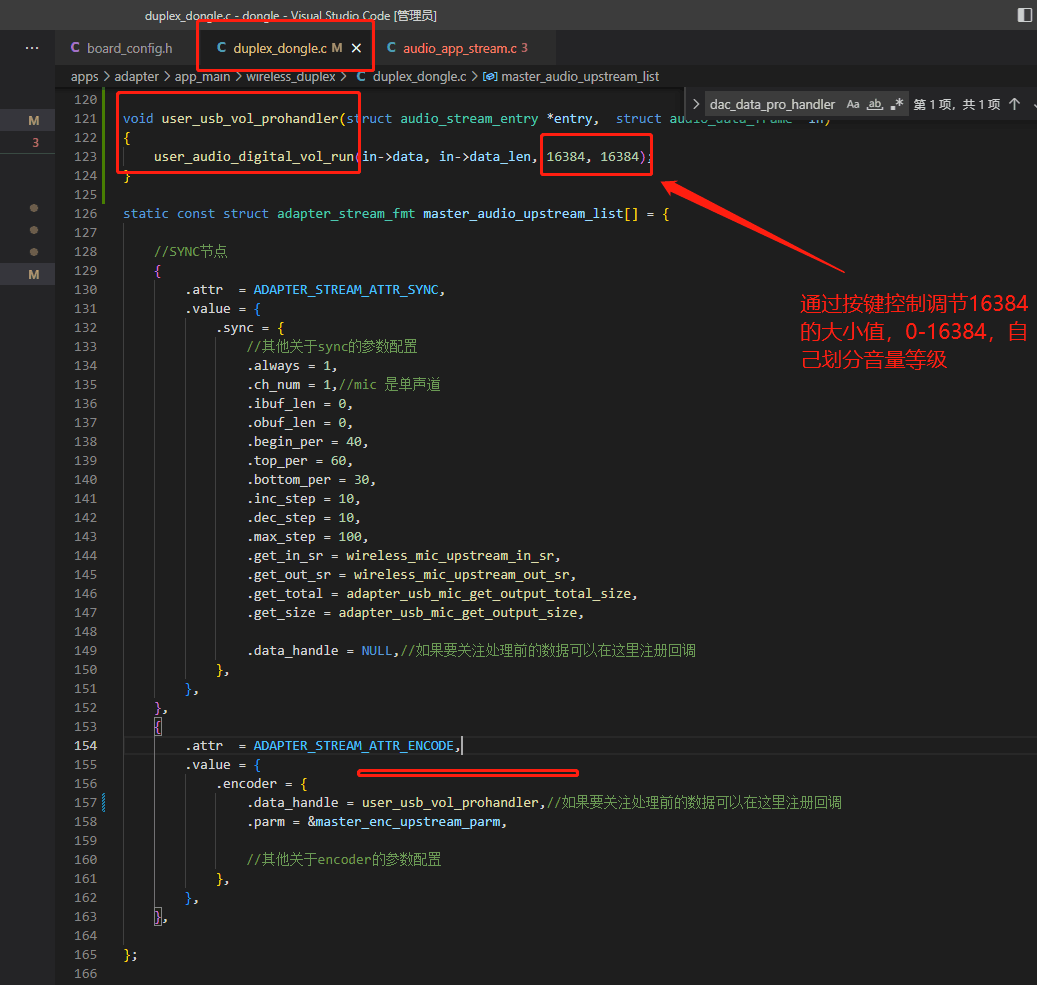Open the wireless_duplex breadcrumb dropdown
The image size is (1037, 985).
click(x=291, y=77)
